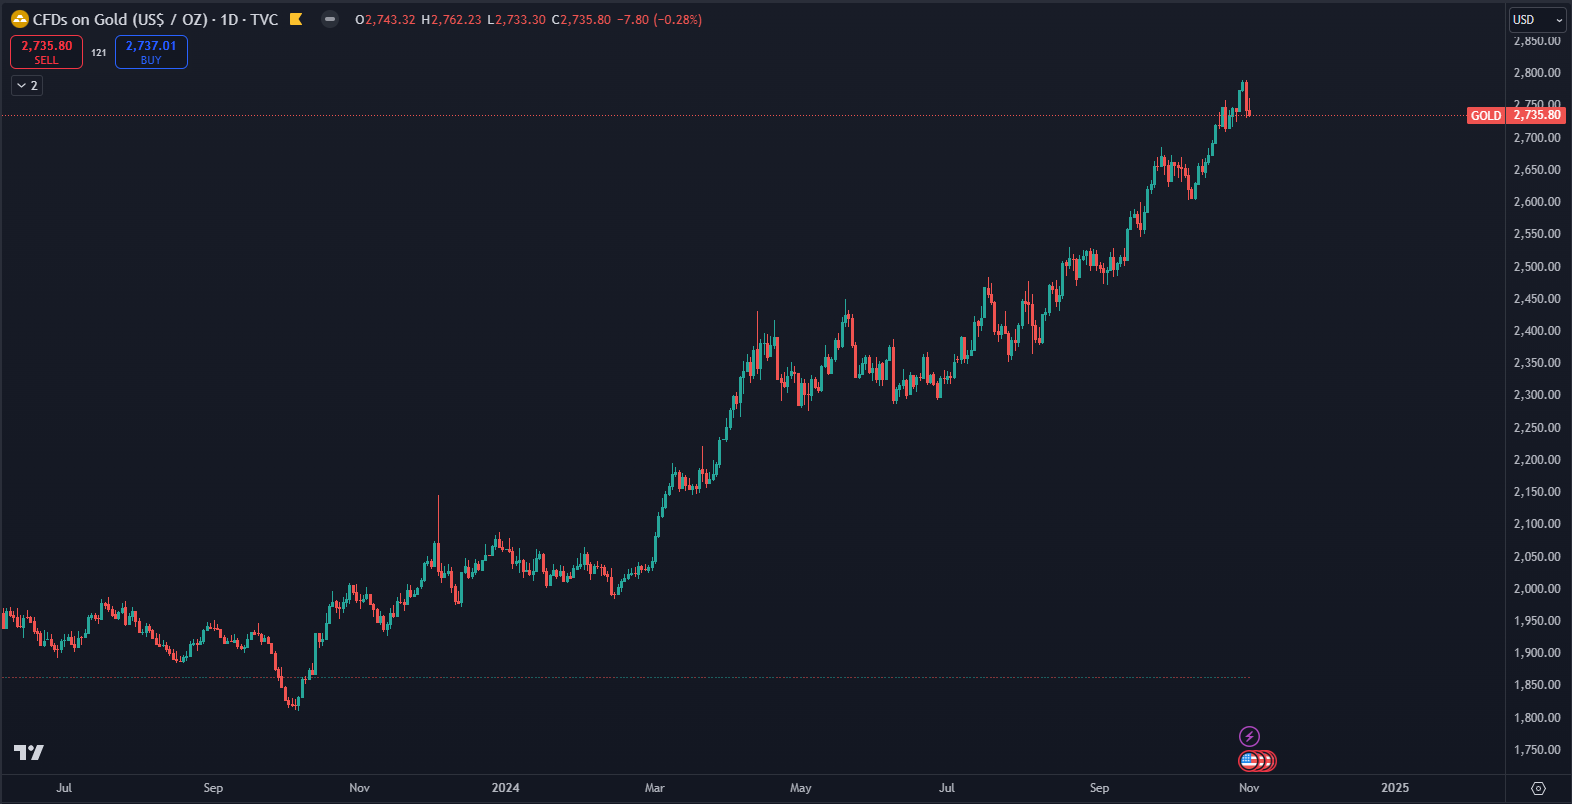Click 2,350.00 on the price scale
Image resolution: width=1572 pixels, height=804 pixels.
click(1537, 363)
